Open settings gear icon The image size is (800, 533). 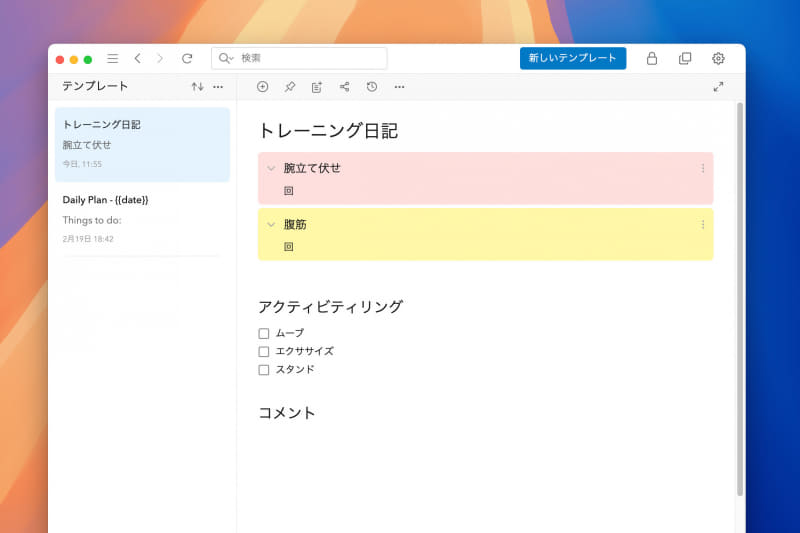[718, 59]
